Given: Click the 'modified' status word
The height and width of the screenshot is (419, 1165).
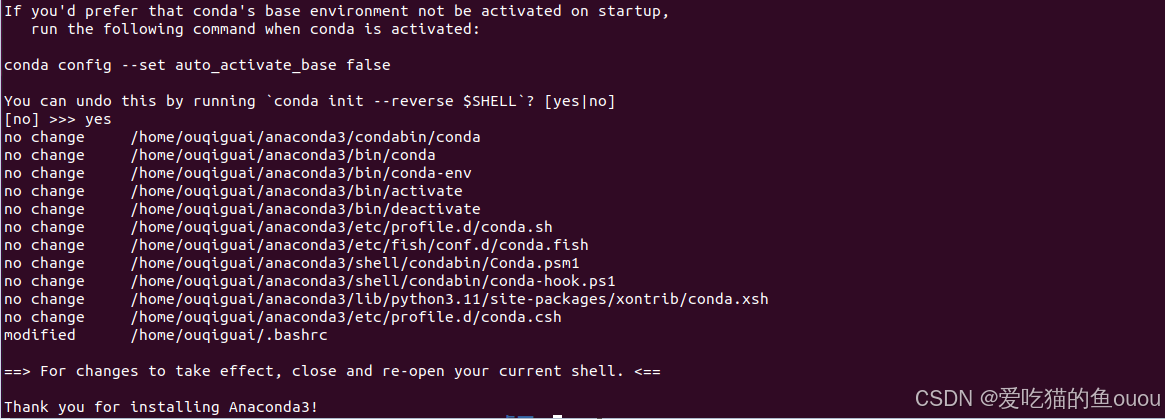Looking at the screenshot, I should click(x=39, y=335).
